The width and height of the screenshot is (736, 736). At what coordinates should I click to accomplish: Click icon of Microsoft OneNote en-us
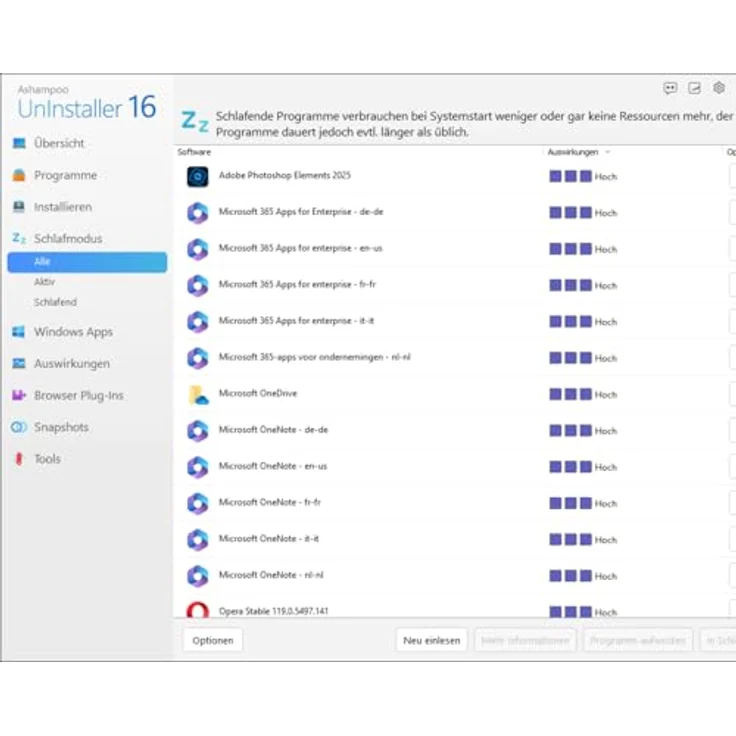click(x=198, y=467)
